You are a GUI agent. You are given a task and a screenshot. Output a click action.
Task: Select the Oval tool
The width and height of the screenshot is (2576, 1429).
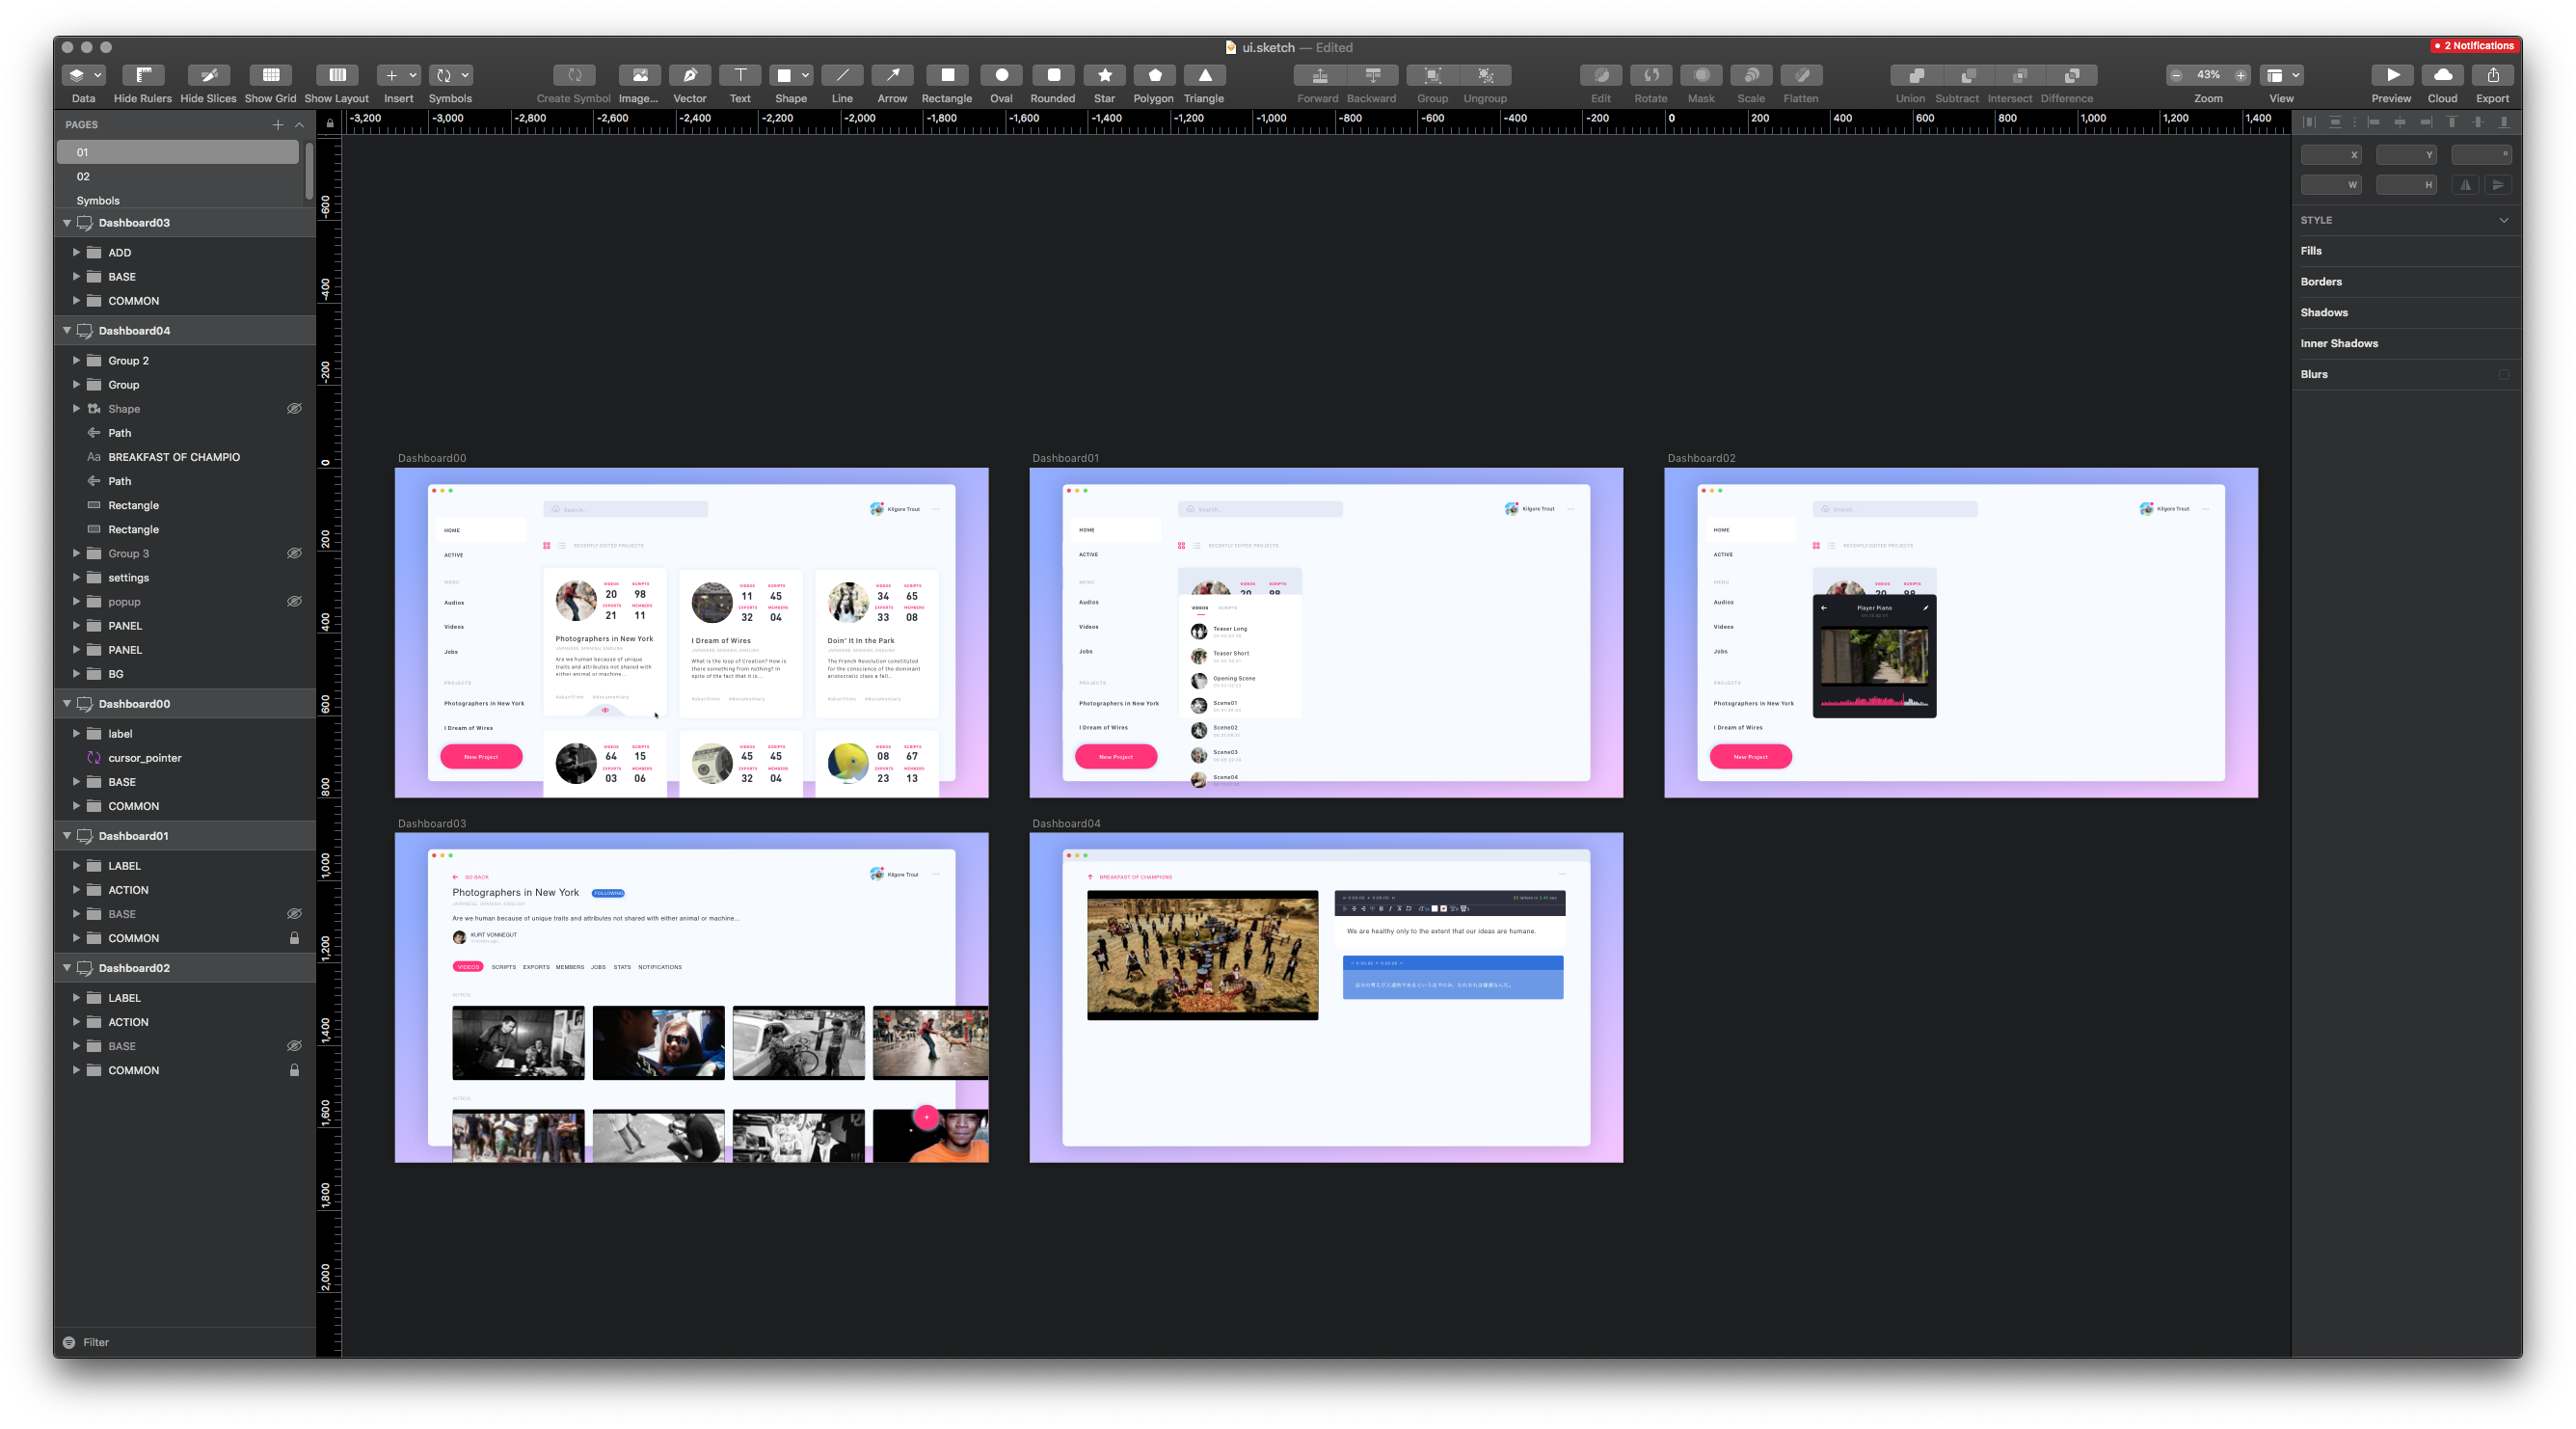(x=1001, y=75)
